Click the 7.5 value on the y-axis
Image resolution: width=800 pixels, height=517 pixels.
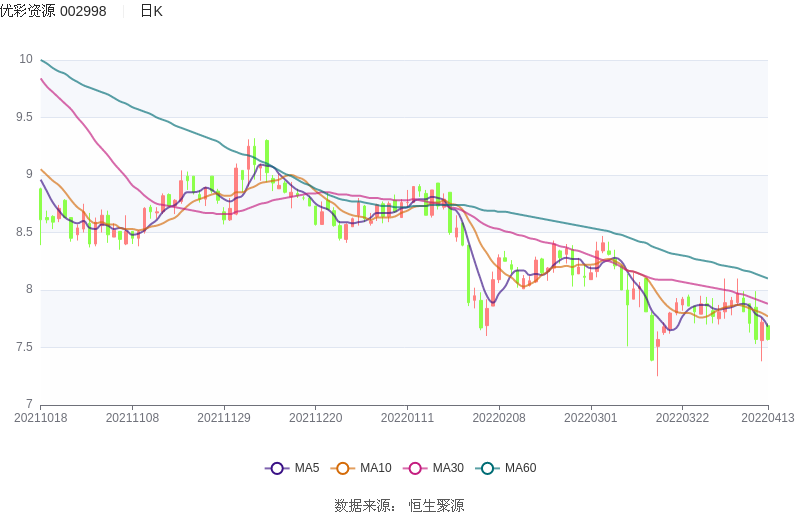click(25, 347)
